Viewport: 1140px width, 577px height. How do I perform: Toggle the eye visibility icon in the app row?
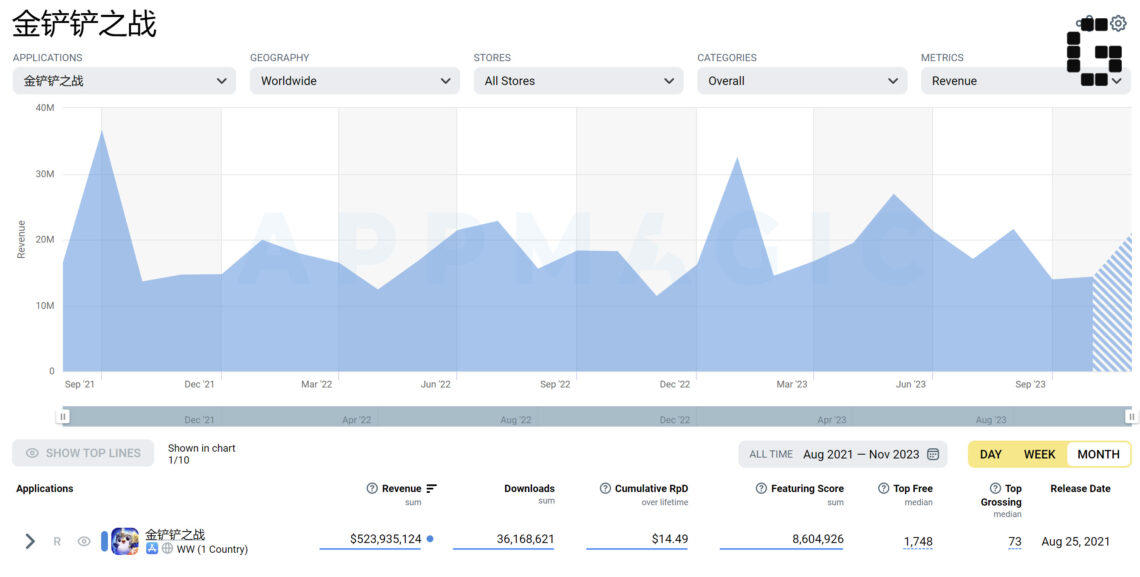(x=84, y=541)
